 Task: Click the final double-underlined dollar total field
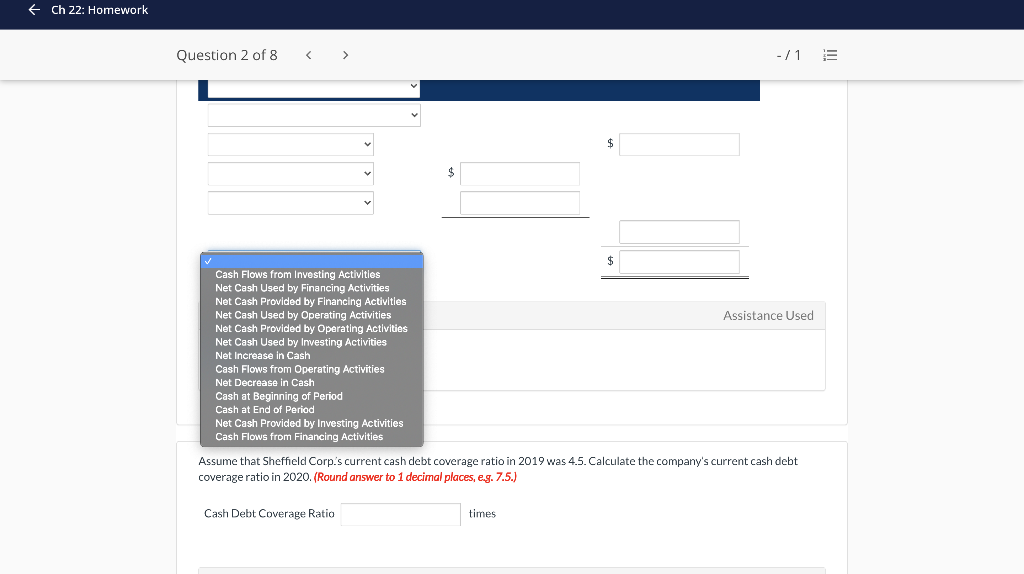coord(679,262)
